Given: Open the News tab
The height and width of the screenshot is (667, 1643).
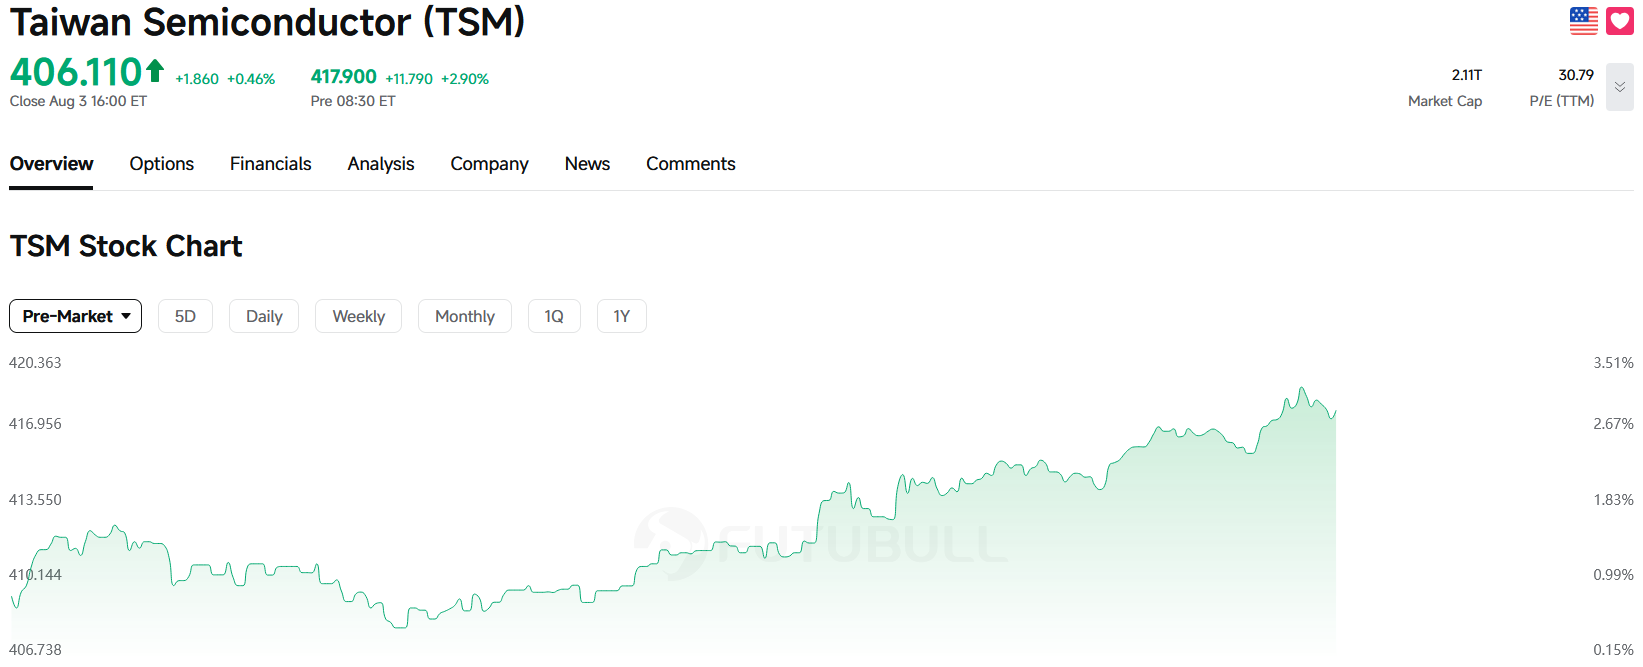Looking at the screenshot, I should 587,164.
